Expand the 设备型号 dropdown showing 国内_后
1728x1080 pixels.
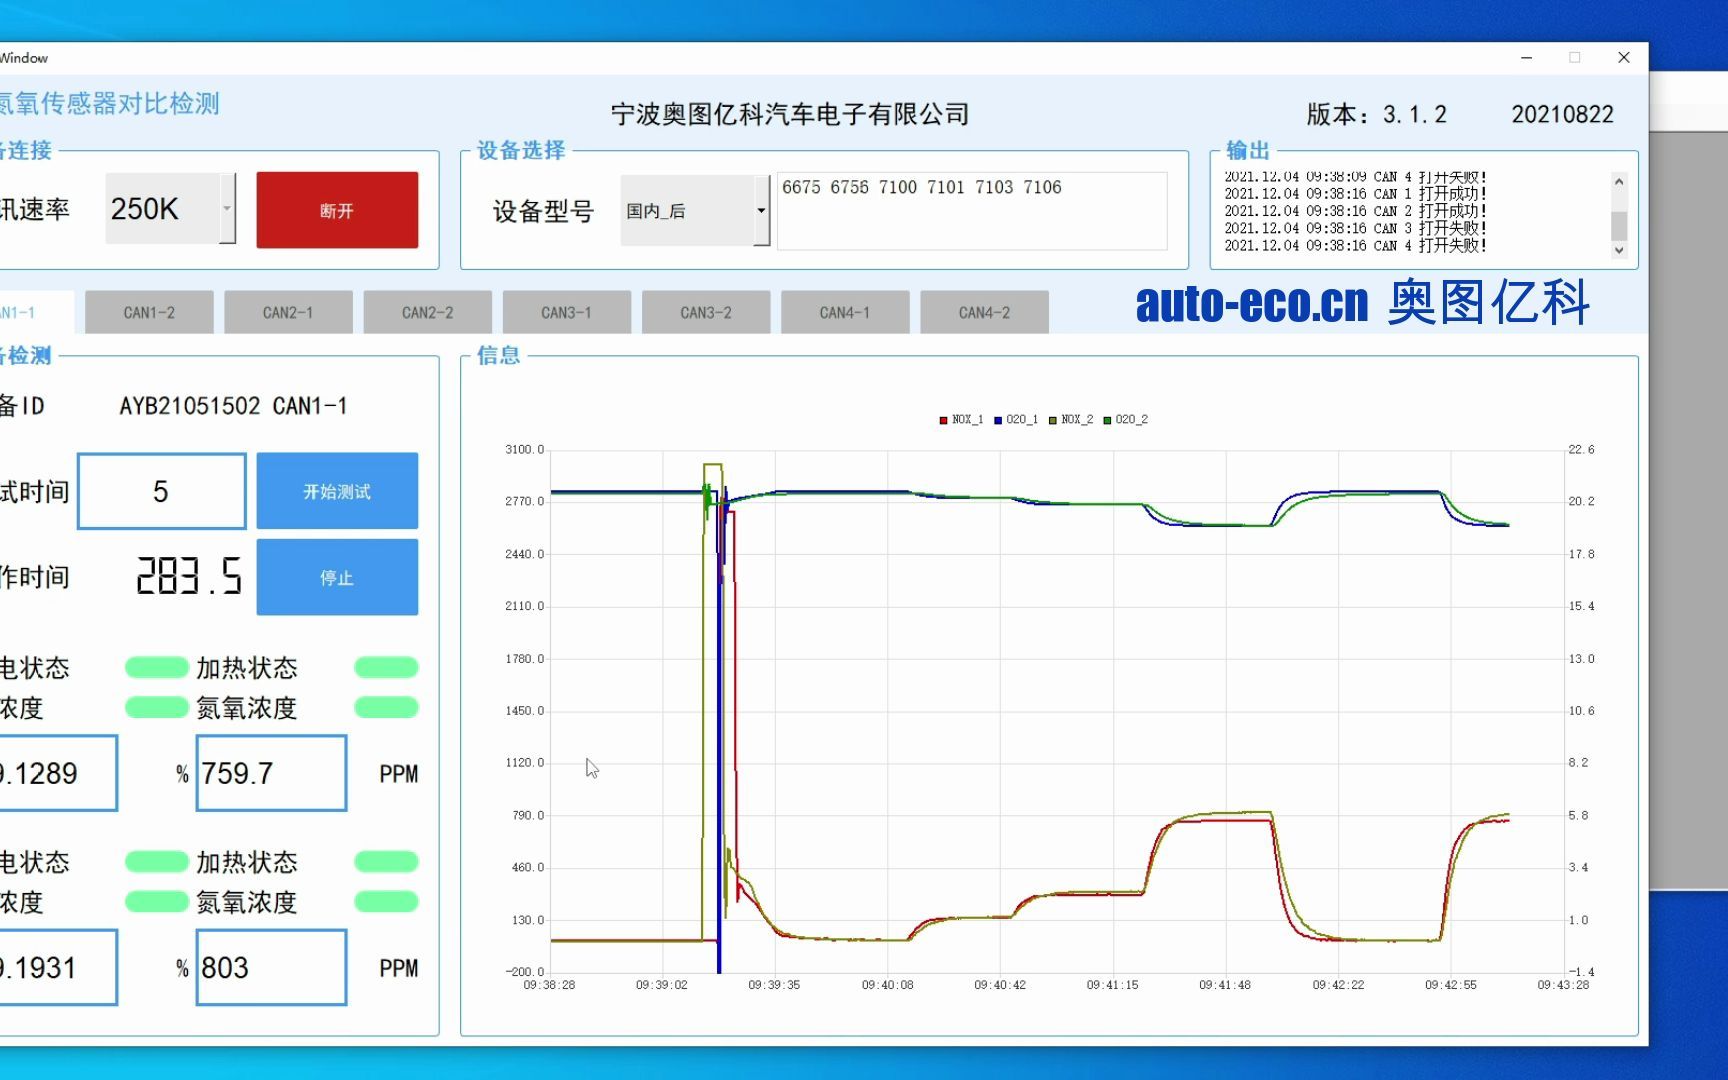pyautogui.click(x=761, y=210)
